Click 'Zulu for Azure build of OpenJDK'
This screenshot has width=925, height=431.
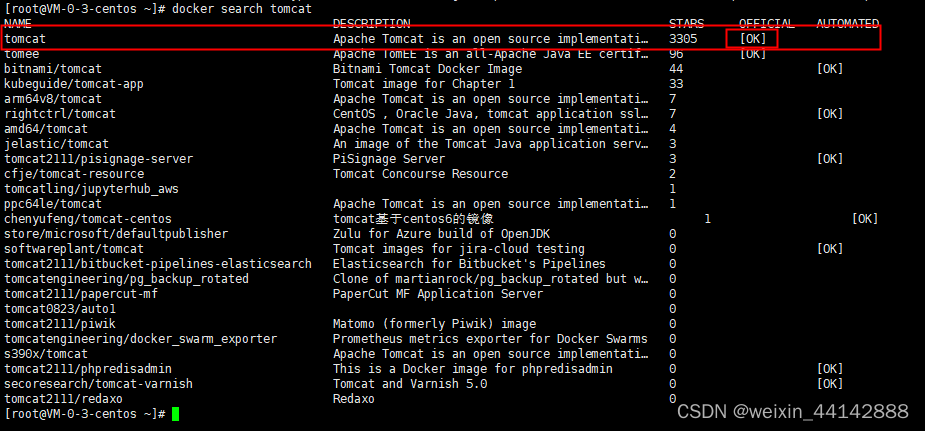pyautogui.click(x=441, y=234)
